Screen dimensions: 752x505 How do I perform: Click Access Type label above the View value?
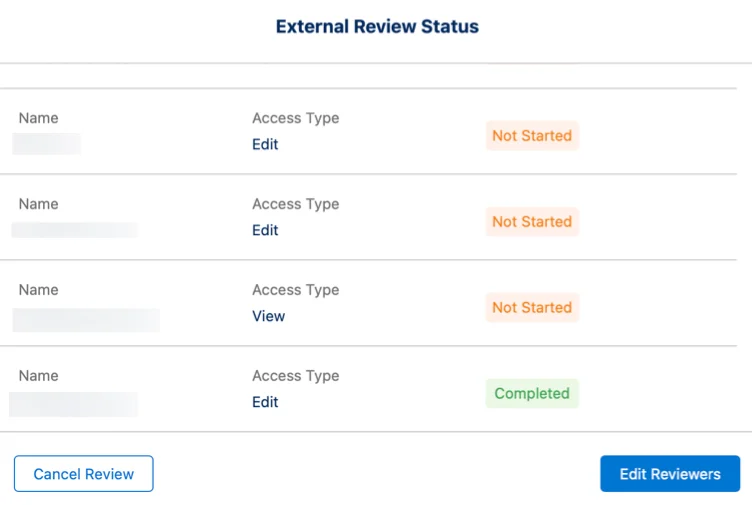click(x=295, y=290)
